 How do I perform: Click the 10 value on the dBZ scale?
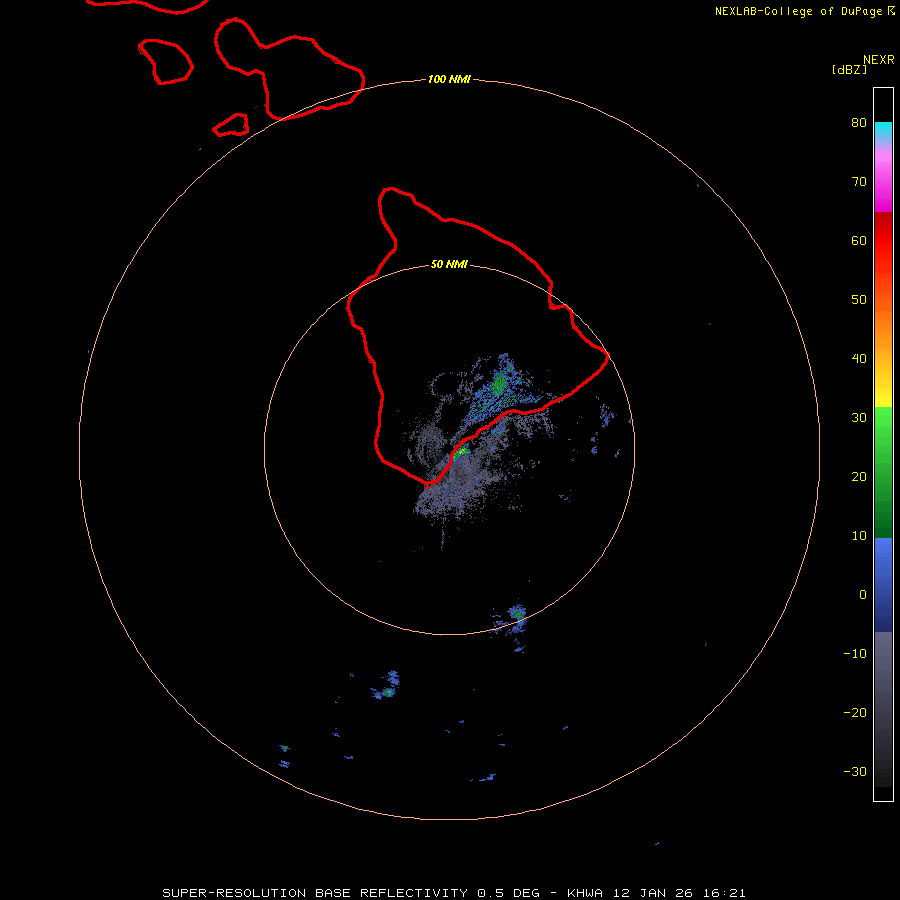[859, 536]
